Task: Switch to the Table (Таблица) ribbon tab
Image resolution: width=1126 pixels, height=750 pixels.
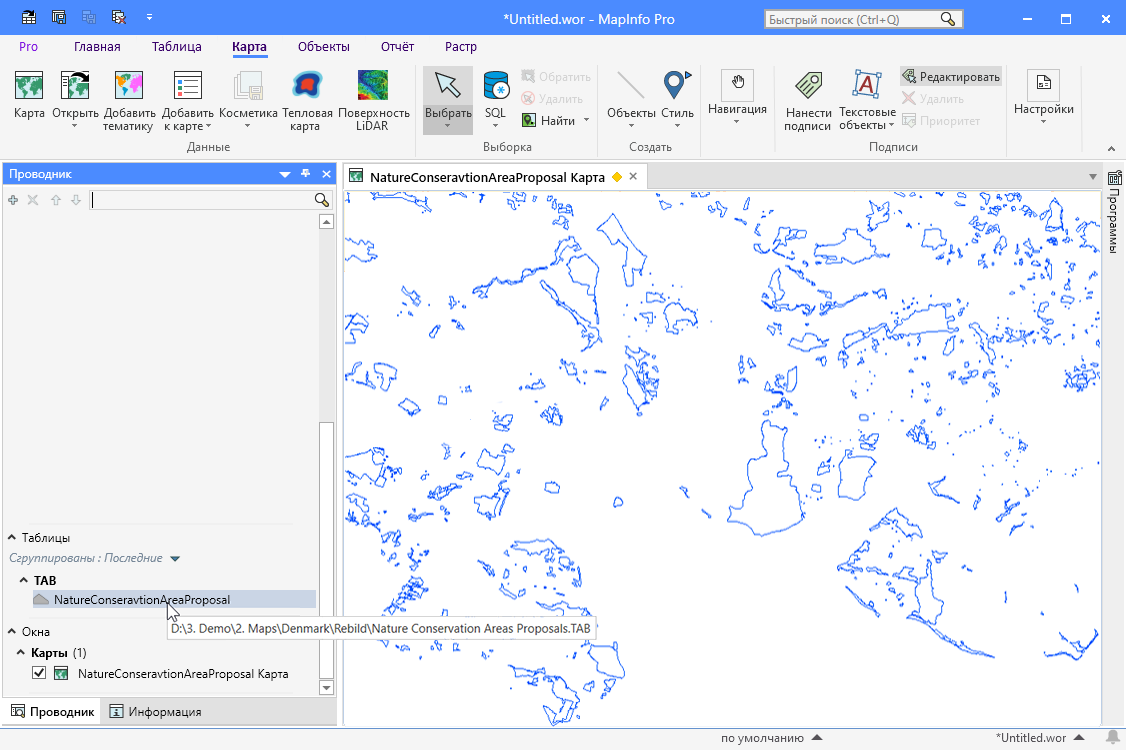Action: pos(176,47)
